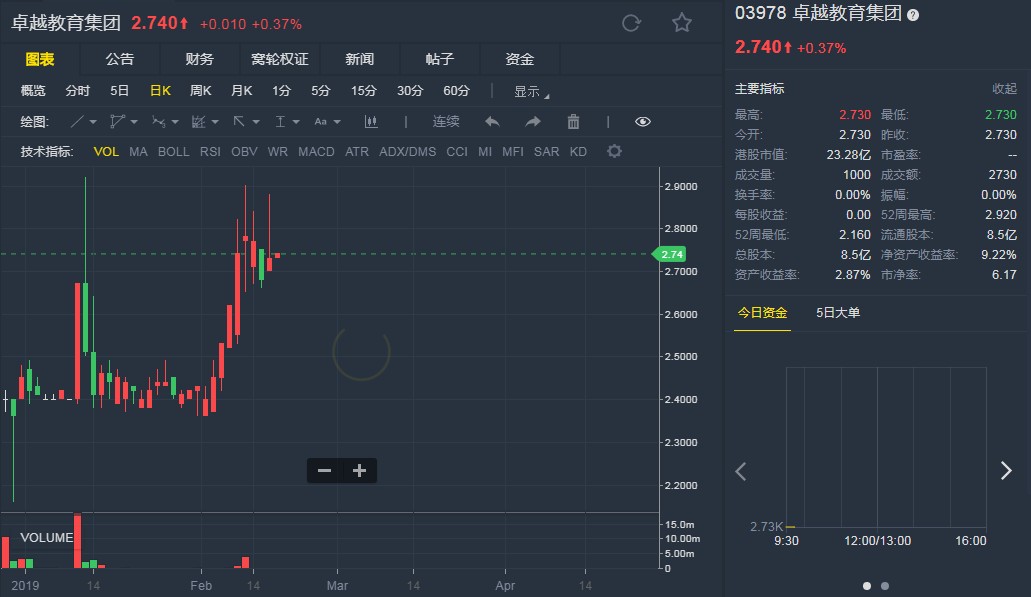1031x597 pixels.
Task: Collapse main indicators with 收起
Action: [x=1004, y=89]
